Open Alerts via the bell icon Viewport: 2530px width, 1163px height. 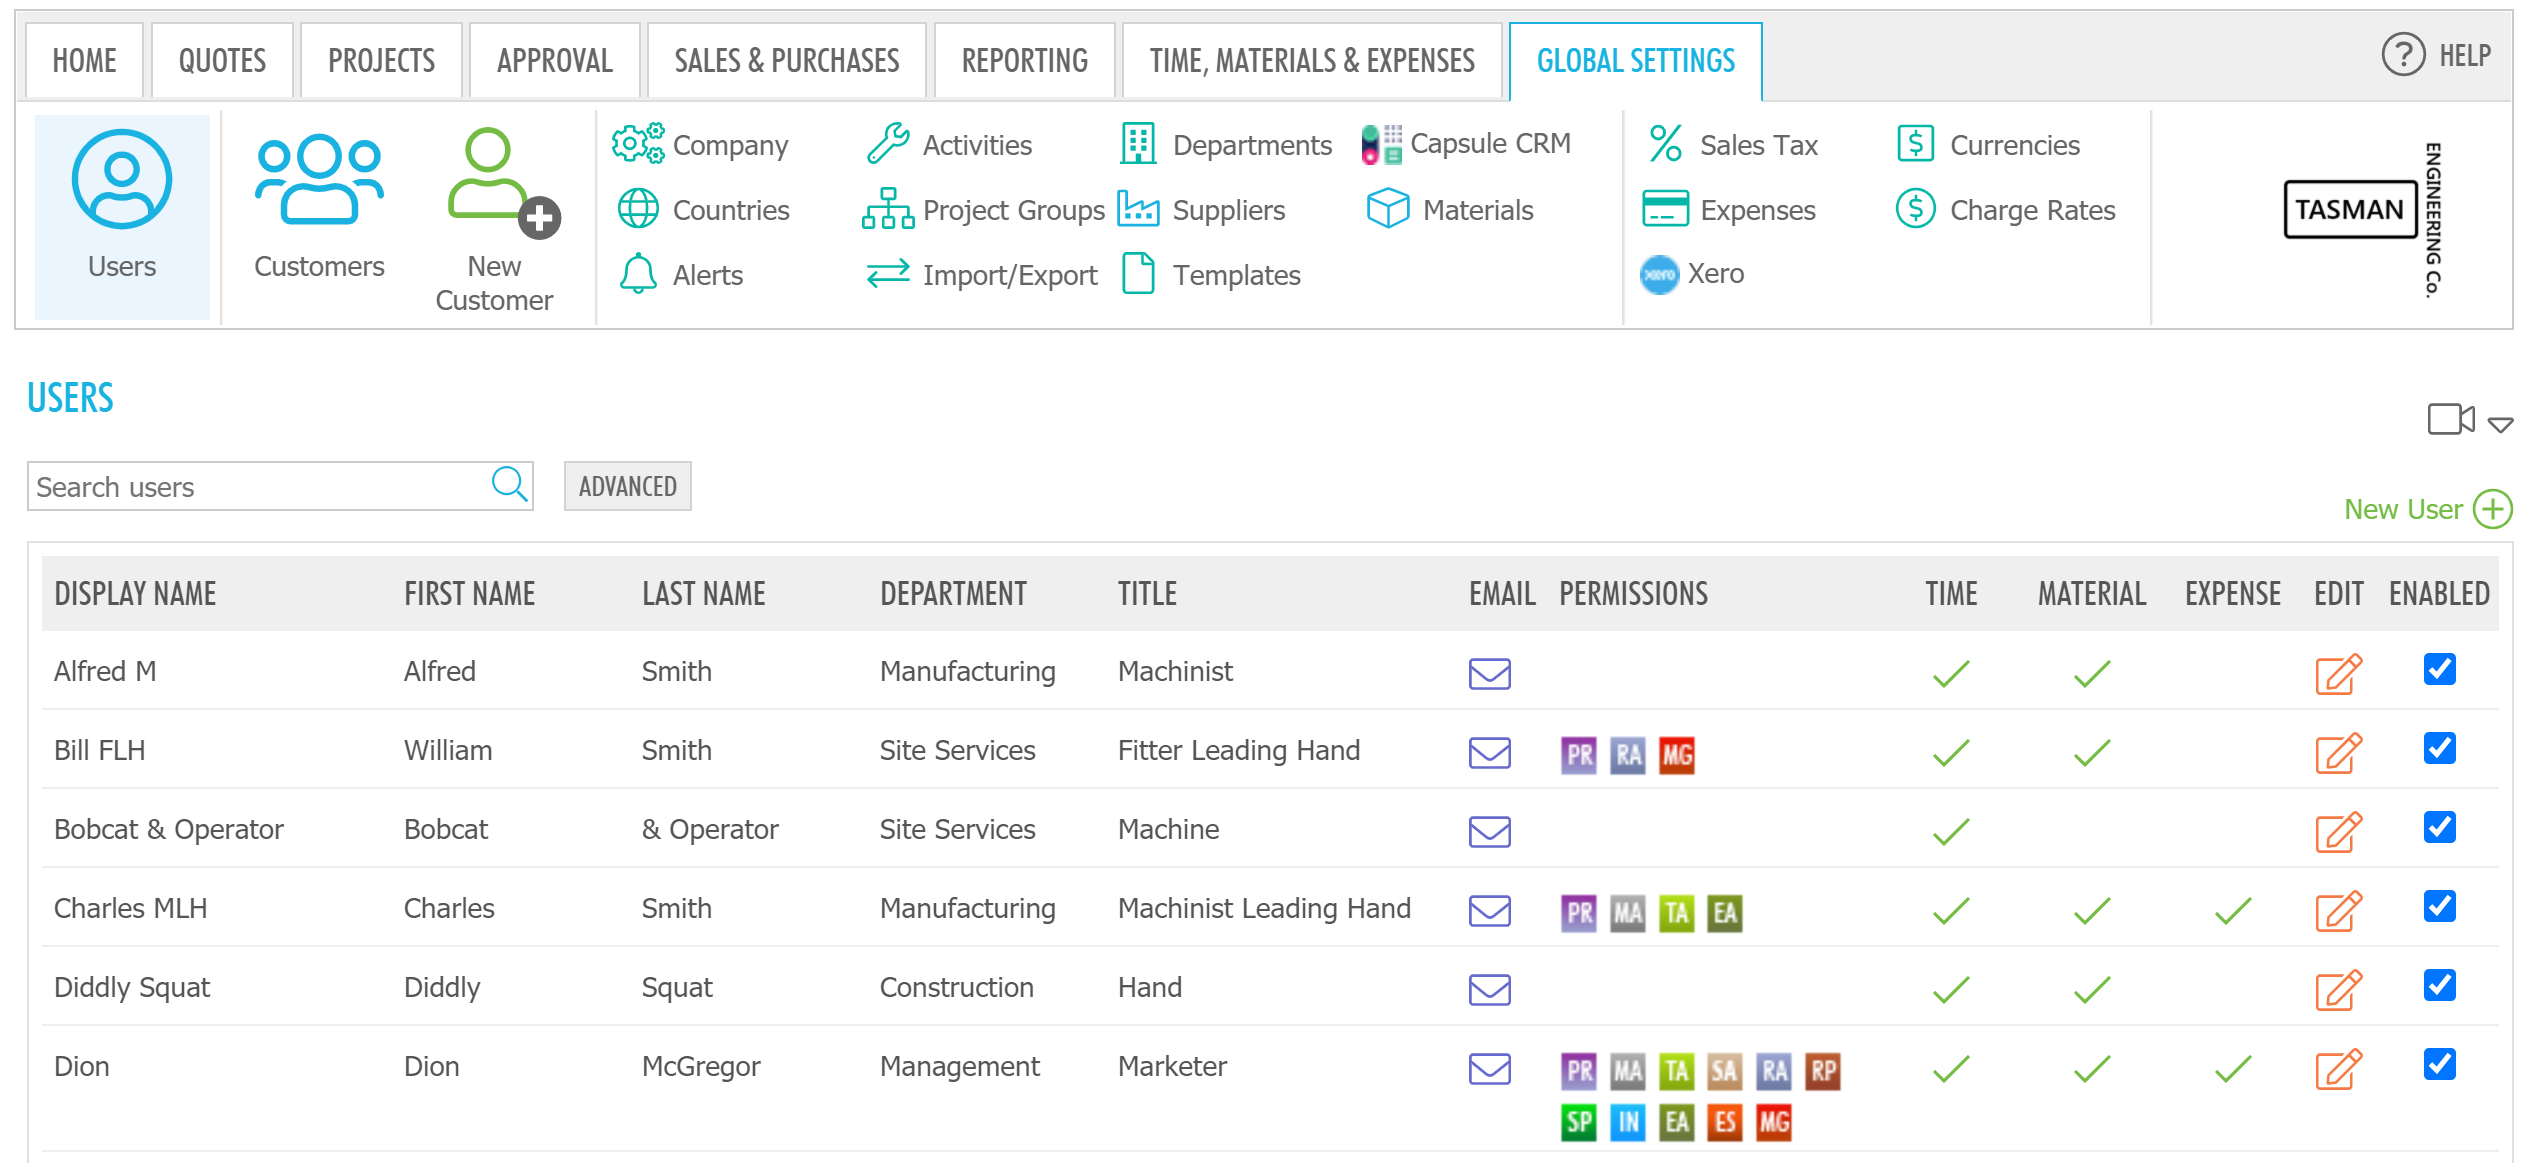637,274
